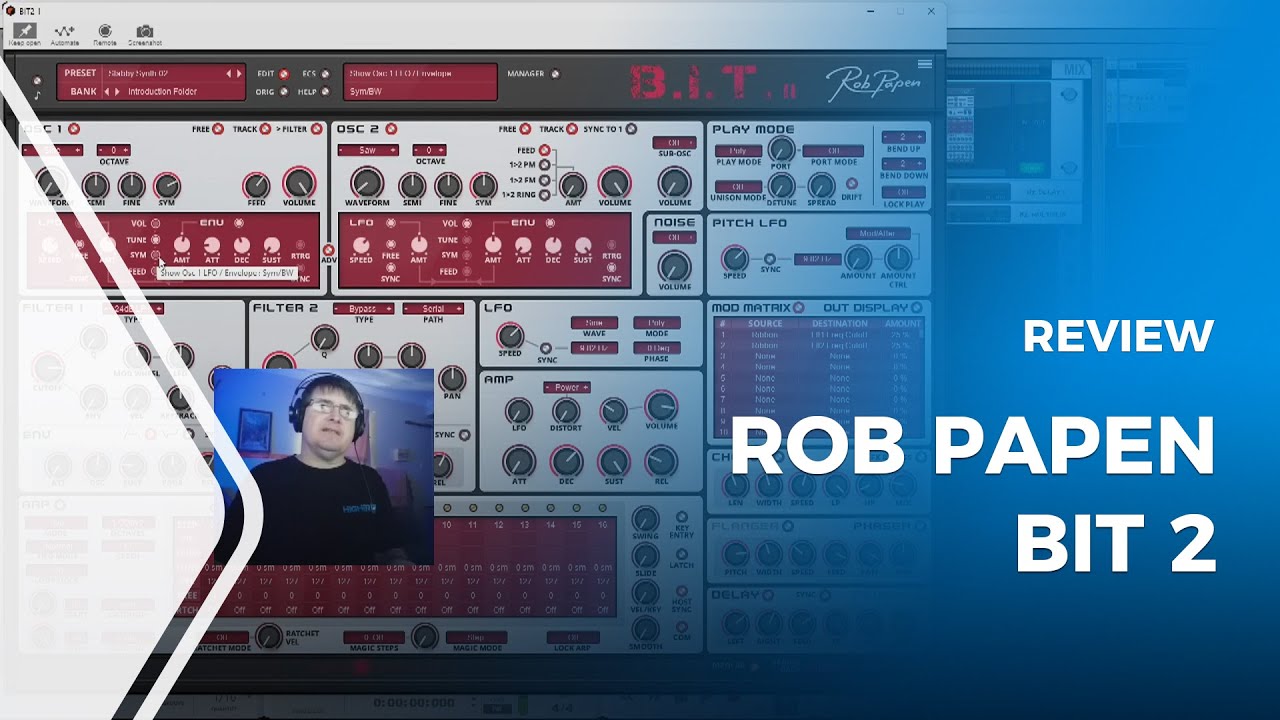Enable OSC 2 FEED modulation
This screenshot has height=720, width=1280.
tap(545, 150)
